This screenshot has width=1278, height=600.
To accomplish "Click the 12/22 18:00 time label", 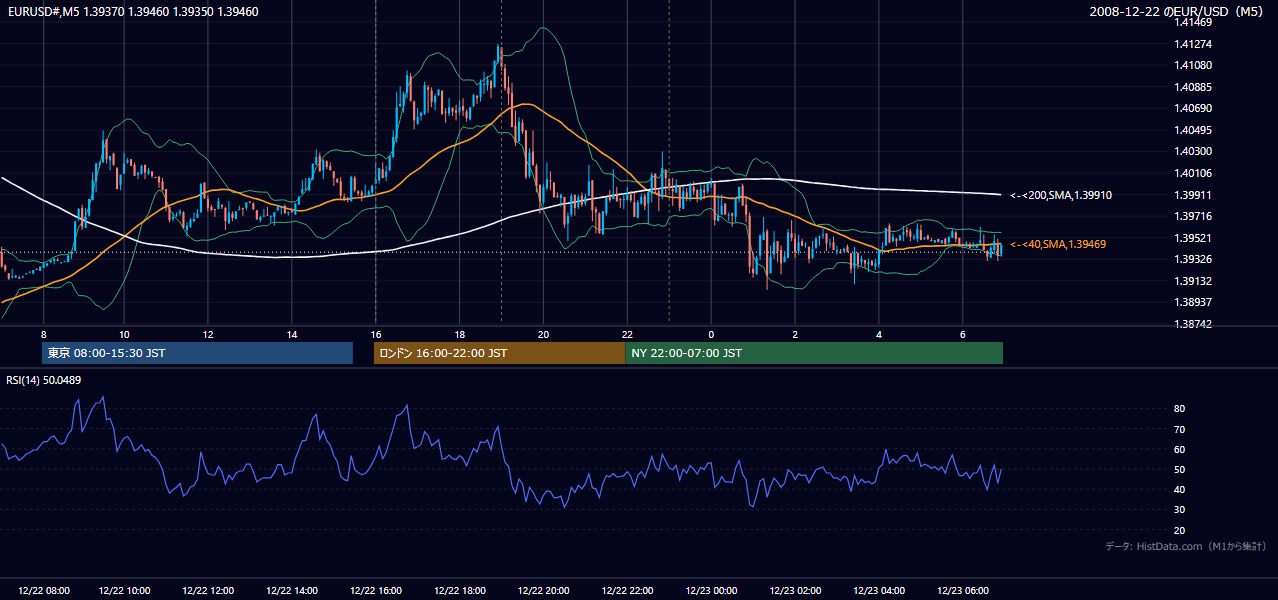I will pos(460,591).
